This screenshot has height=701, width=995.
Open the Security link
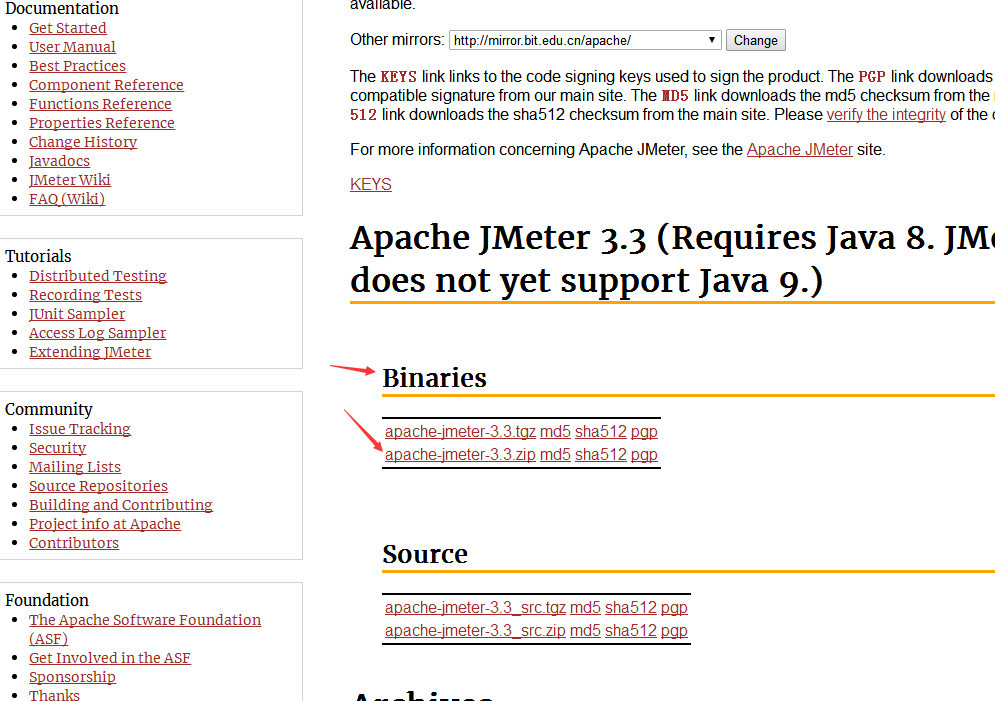tap(58, 448)
